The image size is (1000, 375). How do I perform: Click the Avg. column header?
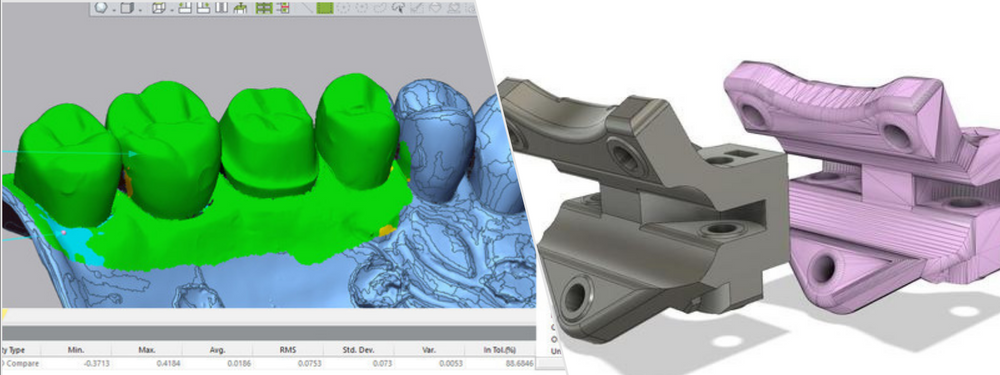point(217,350)
